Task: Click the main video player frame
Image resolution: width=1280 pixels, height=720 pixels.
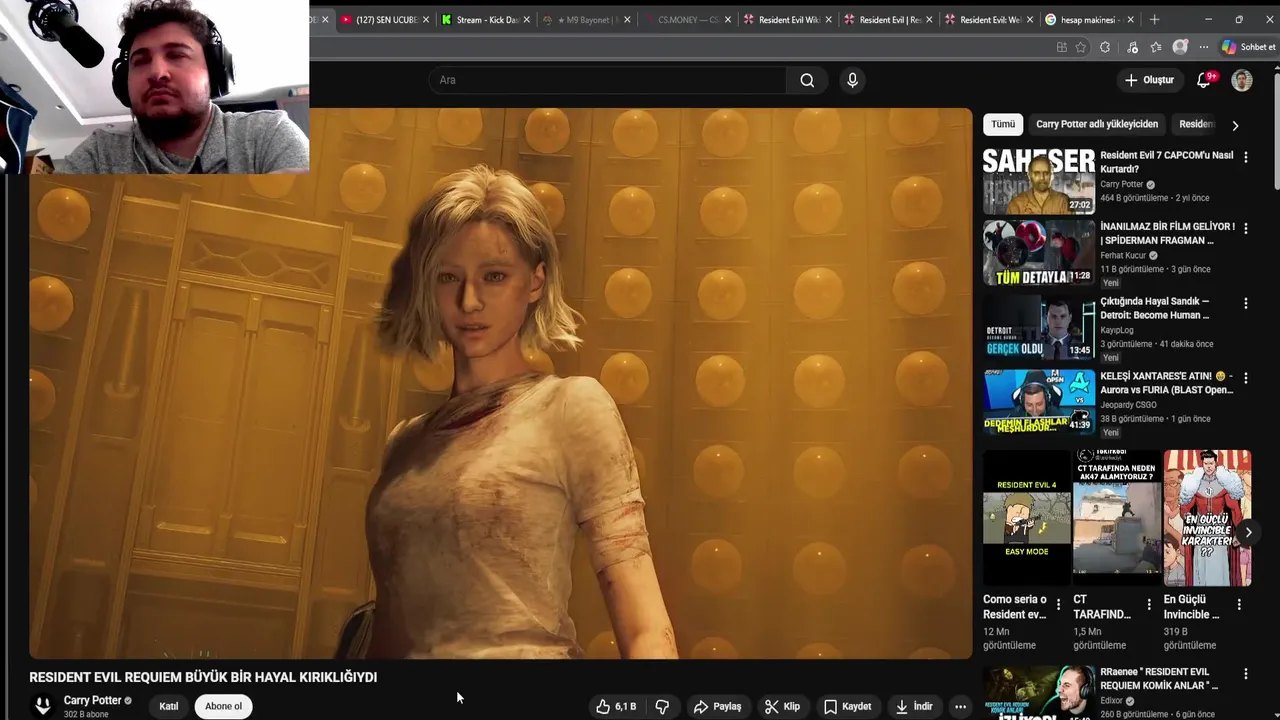Action: (500, 384)
